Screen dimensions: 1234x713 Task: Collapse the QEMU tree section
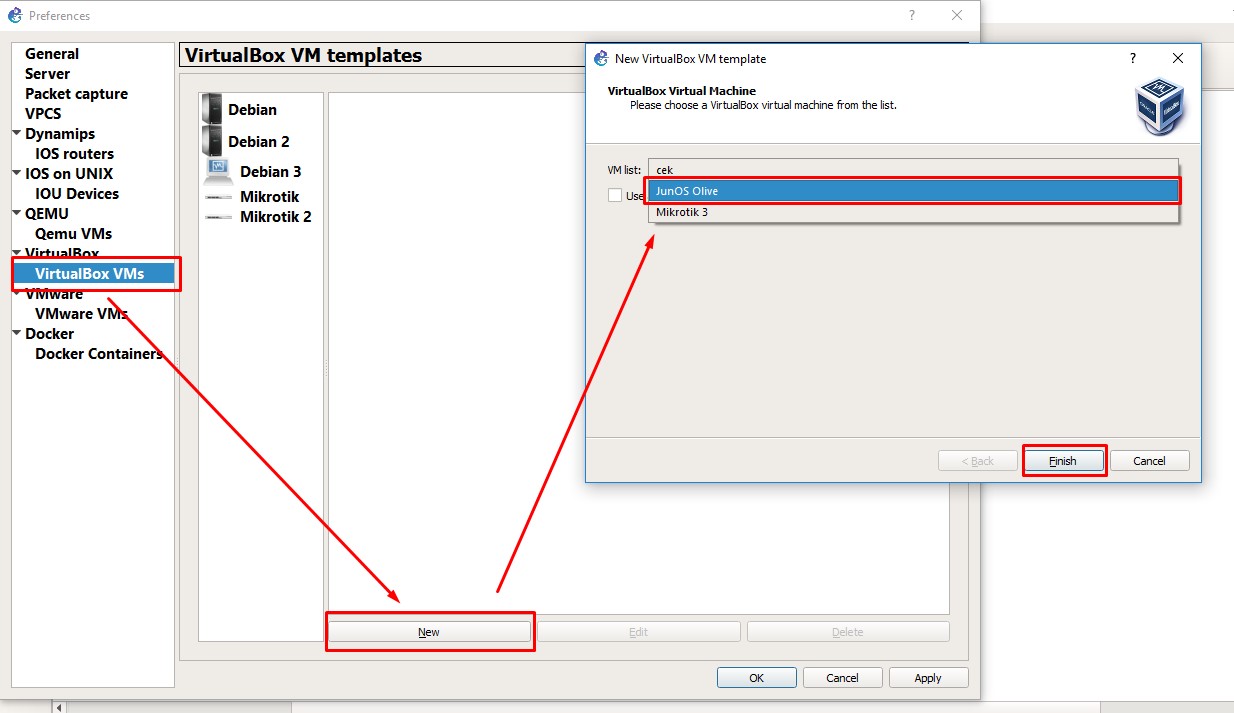(x=17, y=213)
